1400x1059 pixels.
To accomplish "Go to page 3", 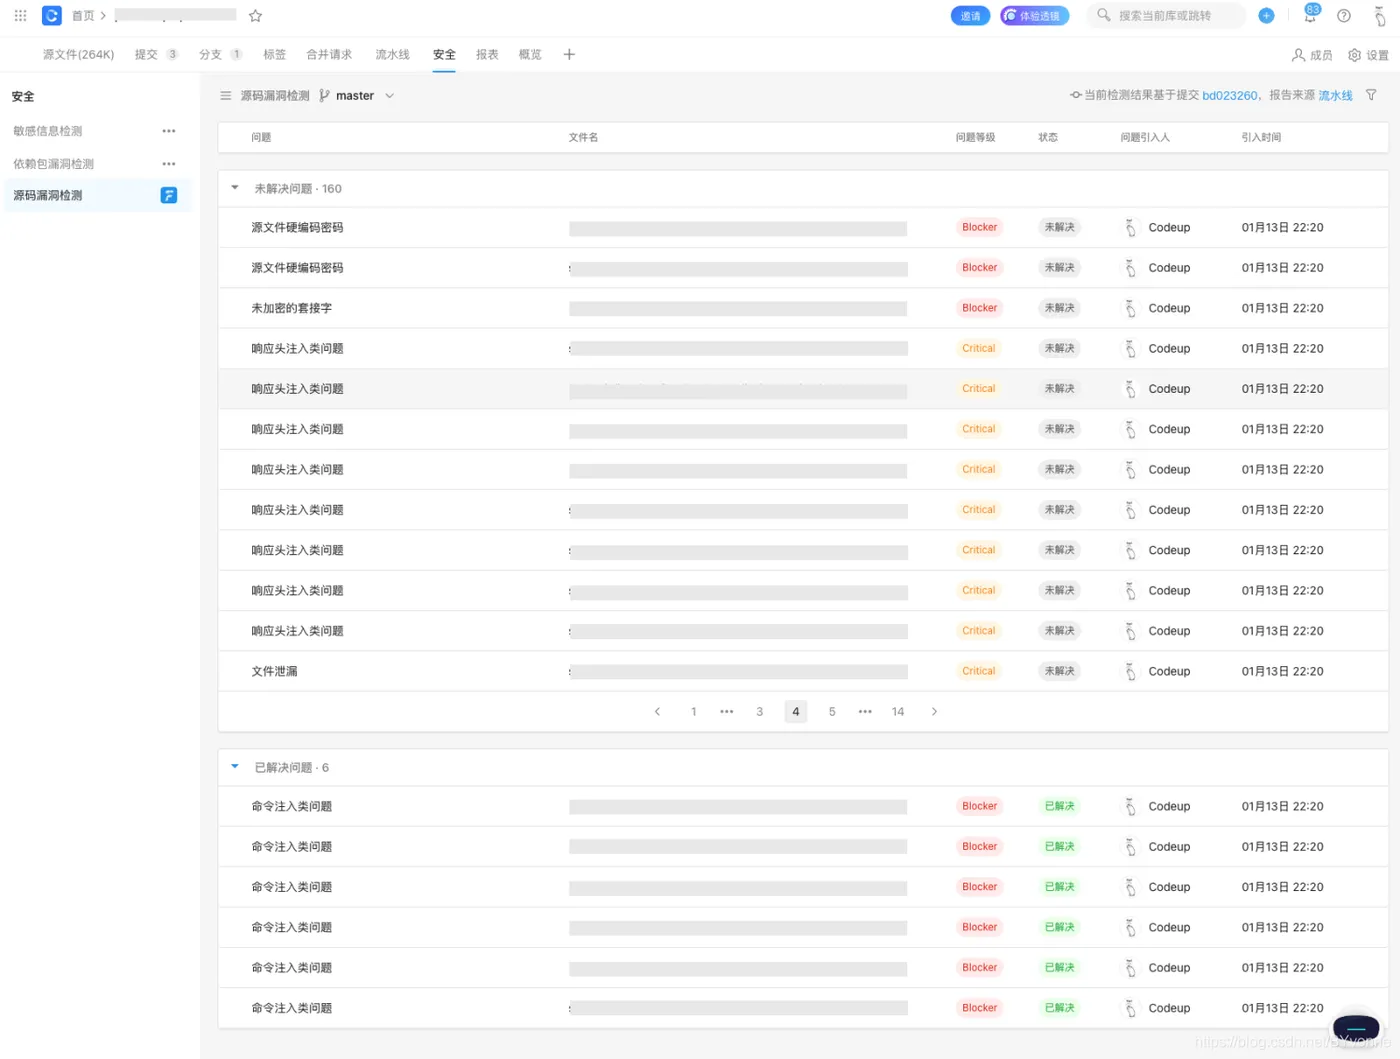I will click(759, 712).
